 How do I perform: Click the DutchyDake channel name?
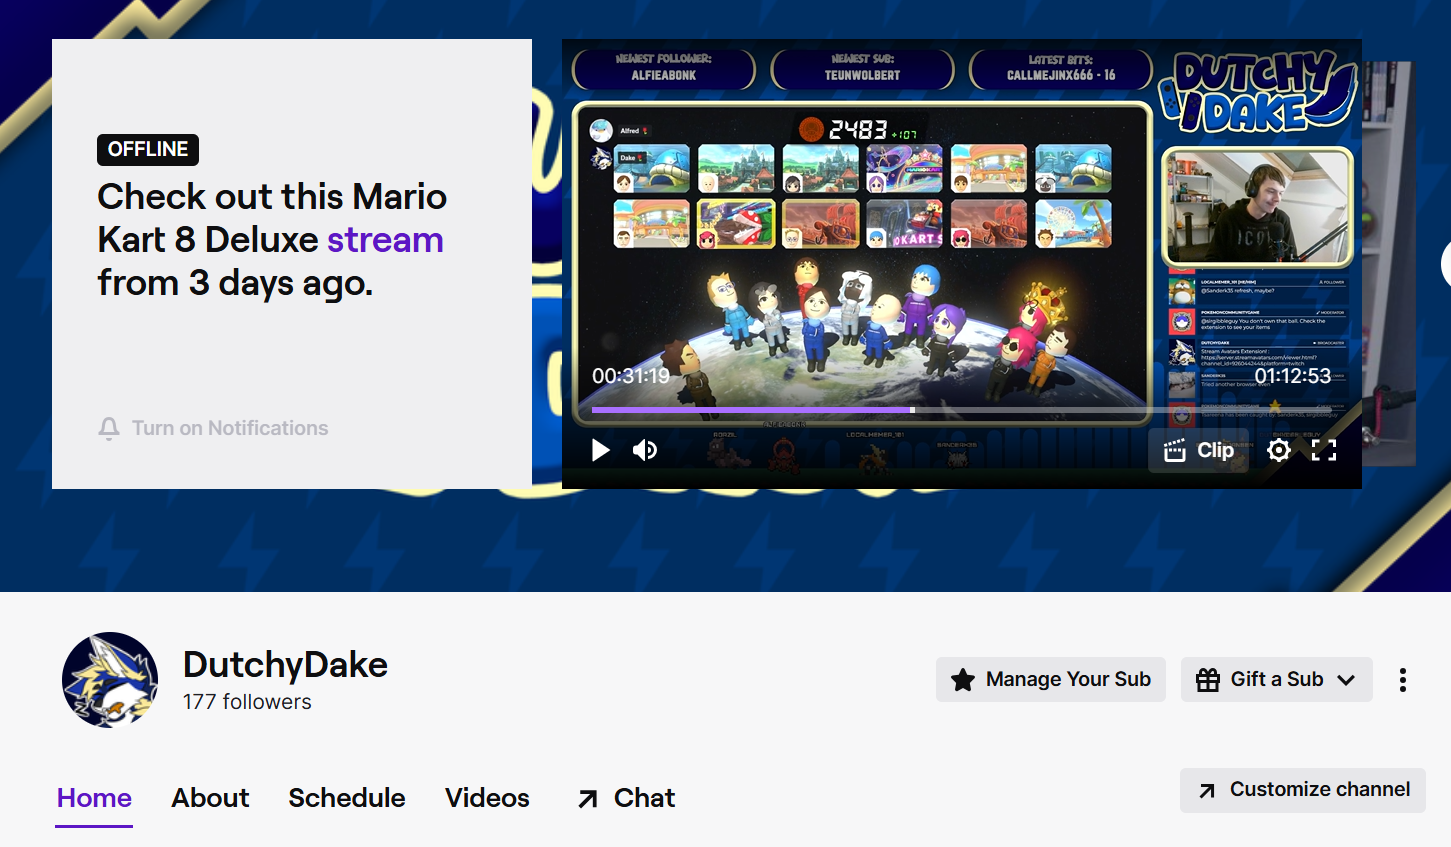(x=285, y=665)
